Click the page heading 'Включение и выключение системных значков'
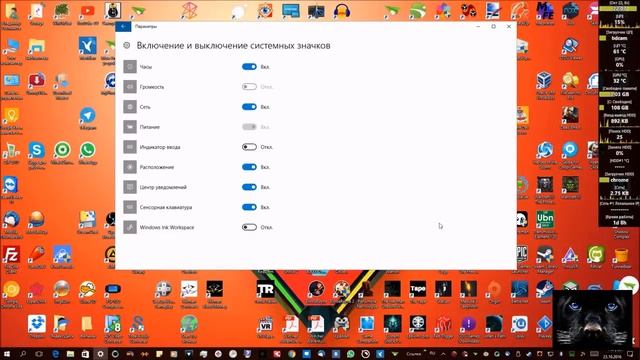This screenshot has width=640, height=360. (x=233, y=45)
